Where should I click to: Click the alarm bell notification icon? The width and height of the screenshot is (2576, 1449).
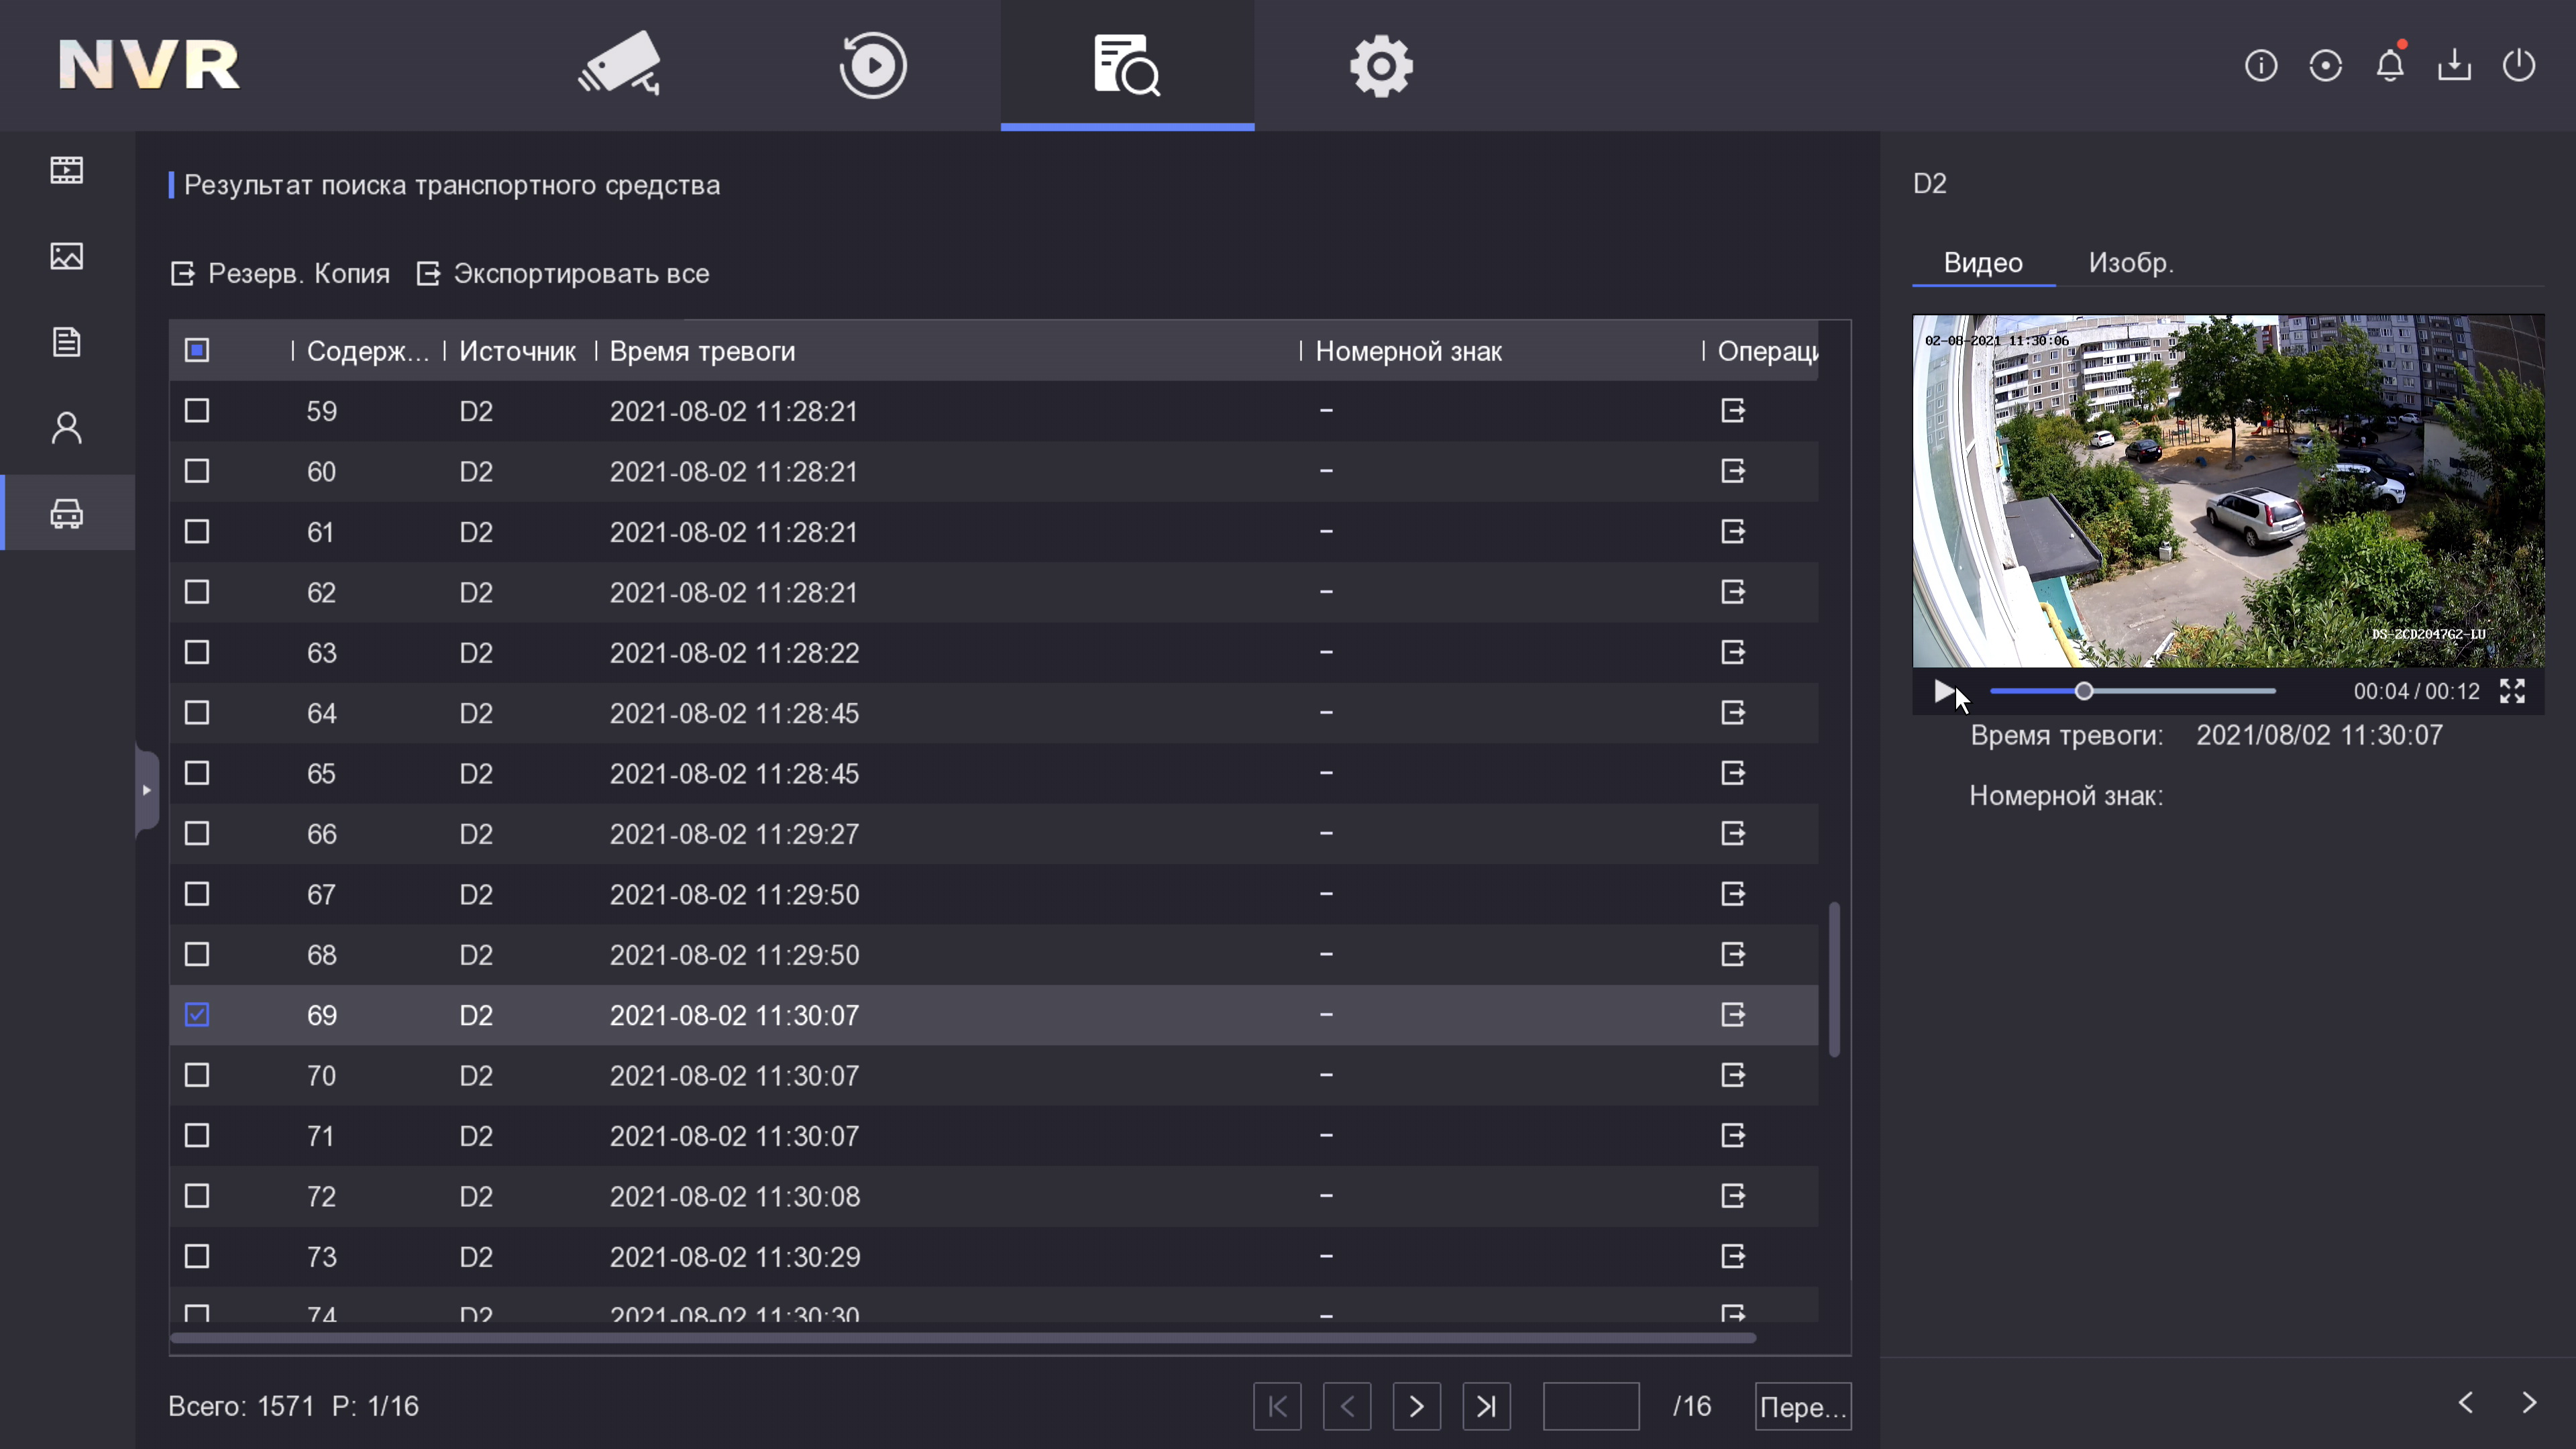tap(2390, 66)
